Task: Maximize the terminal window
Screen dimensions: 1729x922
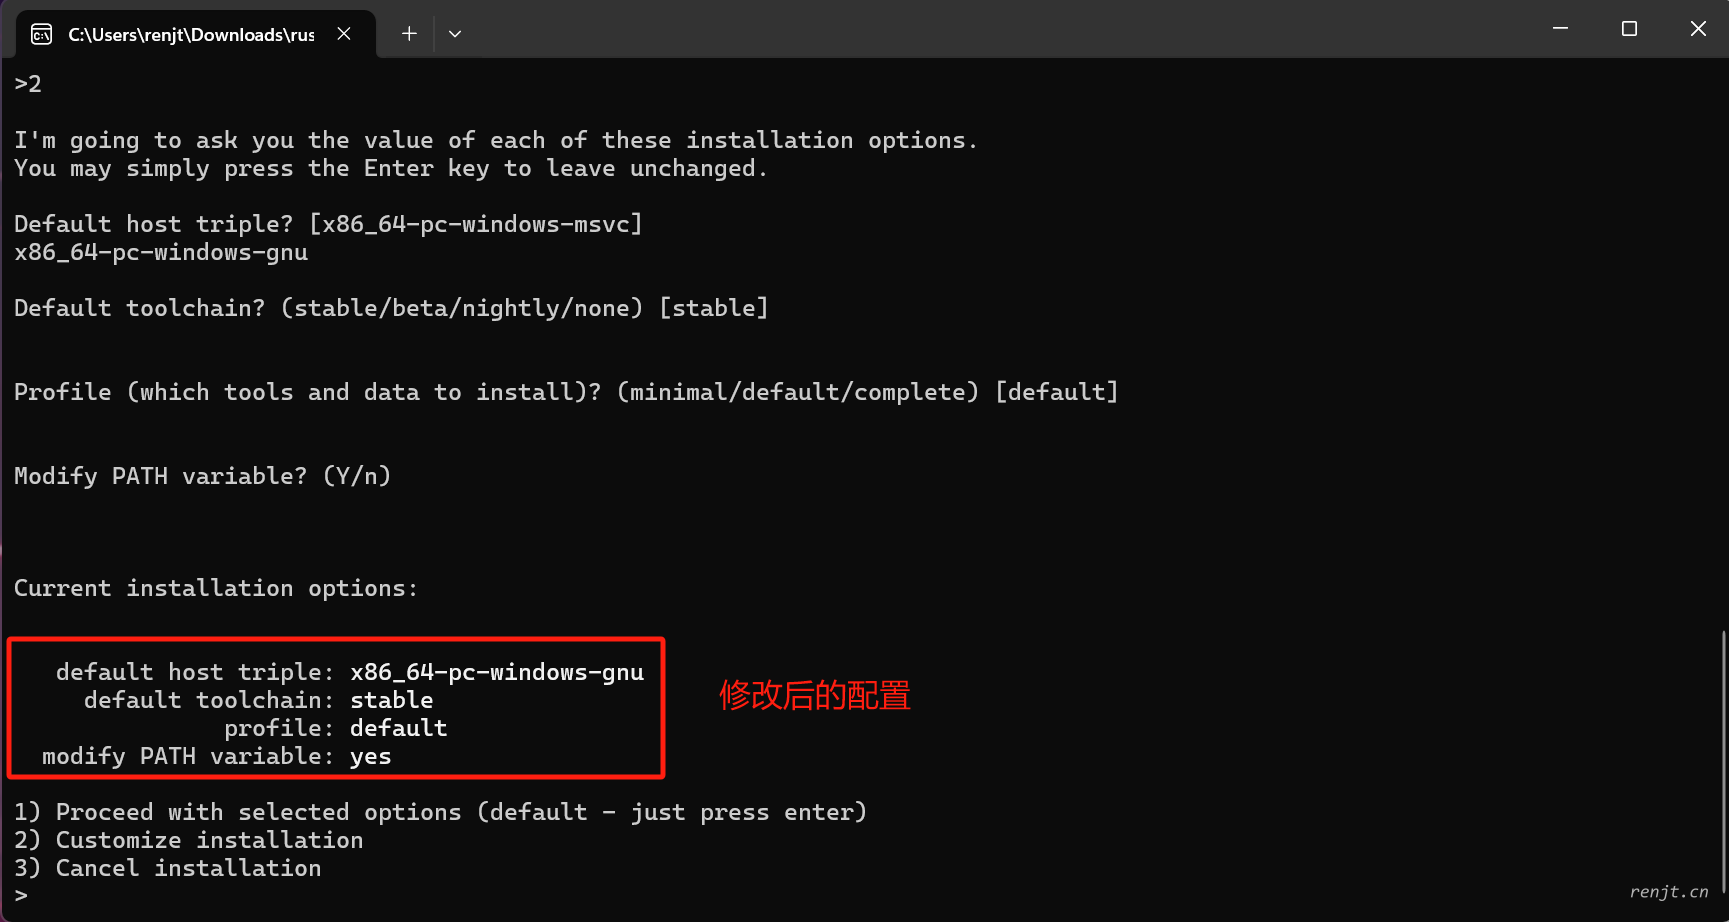Action: click(x=1629, y=29)
